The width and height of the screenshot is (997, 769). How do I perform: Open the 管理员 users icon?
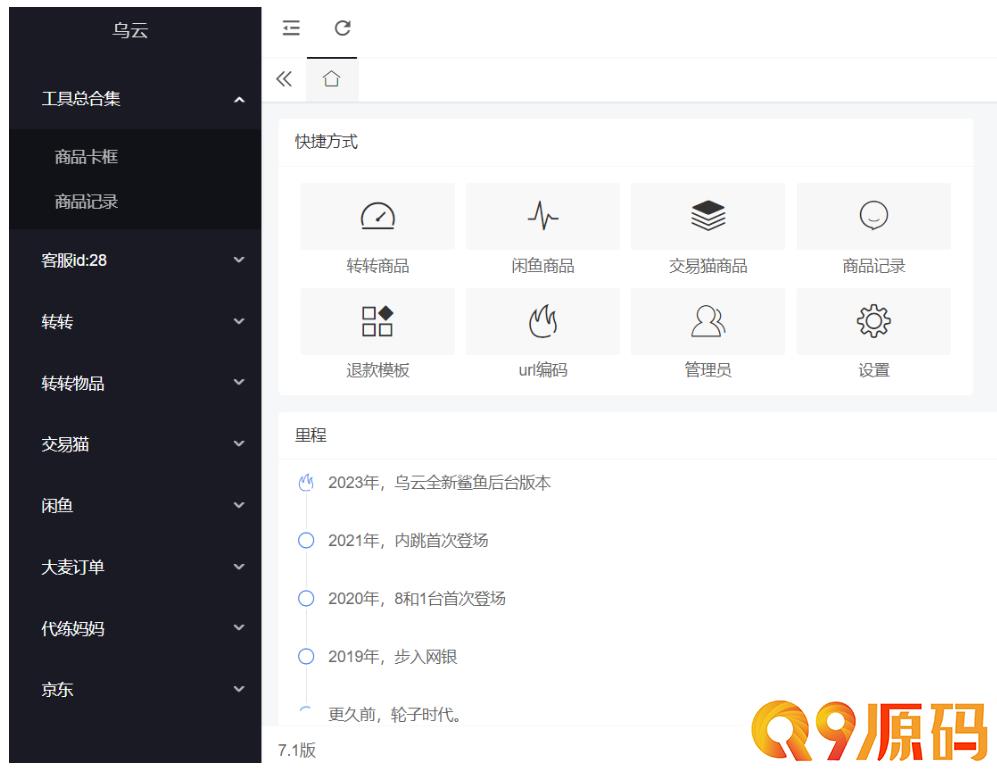click(x=708, y=321)
